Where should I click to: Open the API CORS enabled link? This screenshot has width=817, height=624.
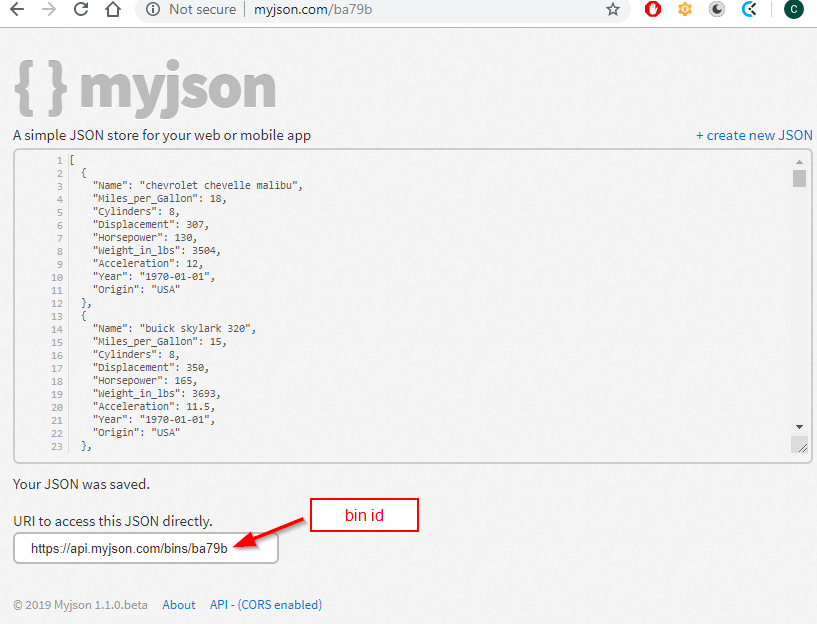pos(265,605)
